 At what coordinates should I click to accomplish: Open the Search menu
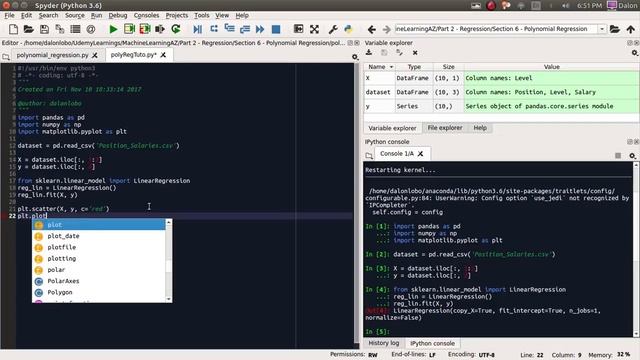[48, 16]
